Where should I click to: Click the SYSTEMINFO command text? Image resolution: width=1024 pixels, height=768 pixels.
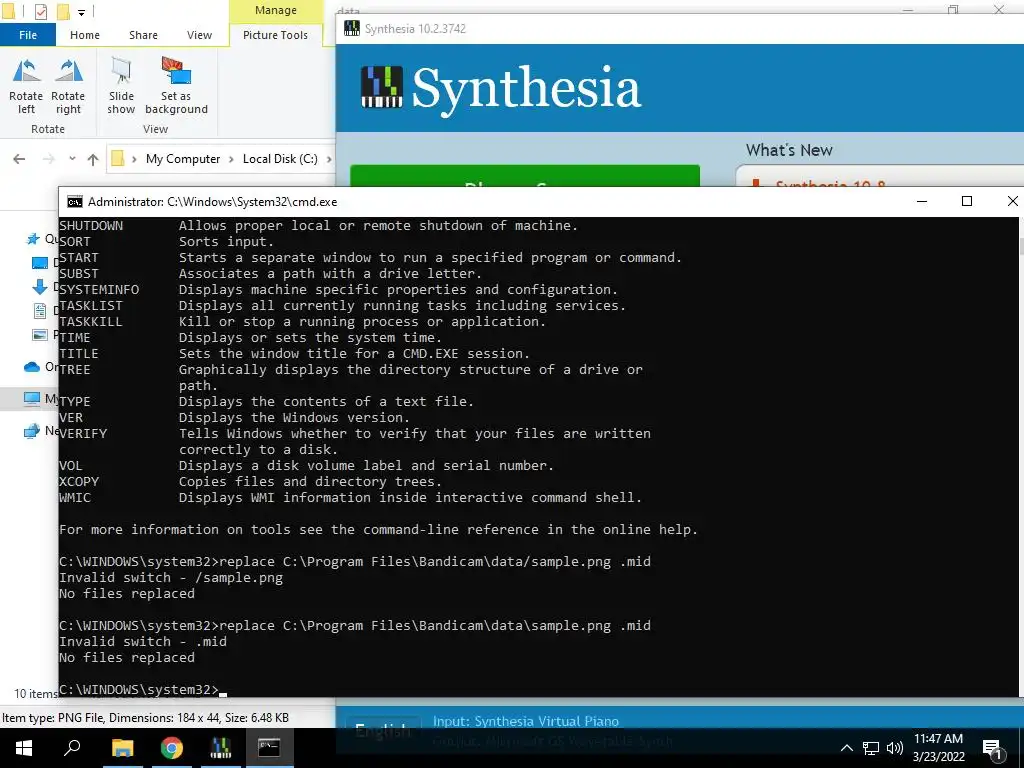click(x=99, y=289)
